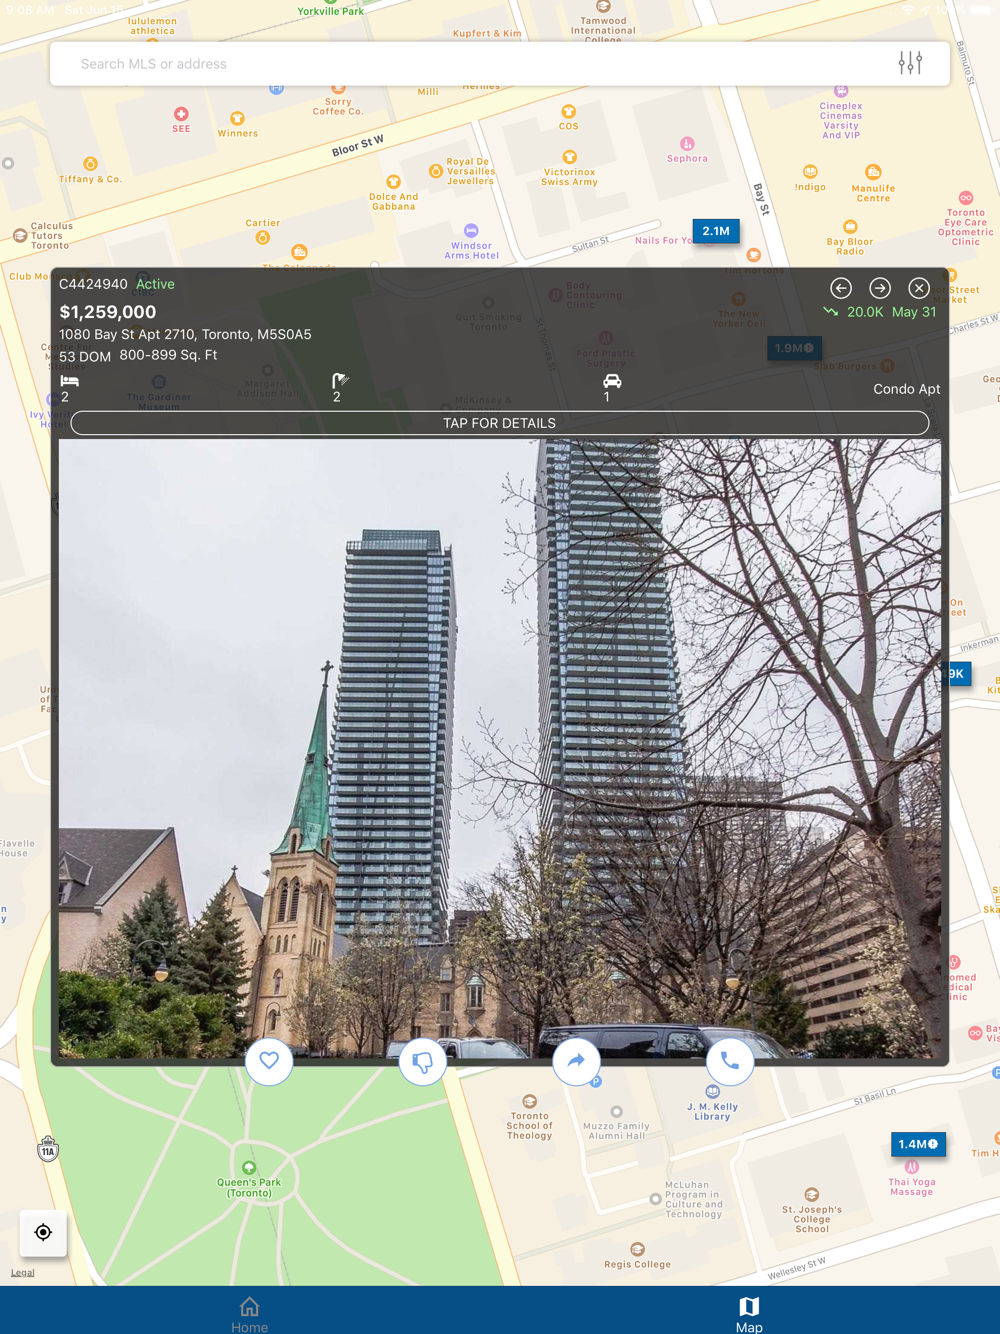Screen dimensions: 1000x1334
Task: Close the listing card
Action: tap(919, 288)
